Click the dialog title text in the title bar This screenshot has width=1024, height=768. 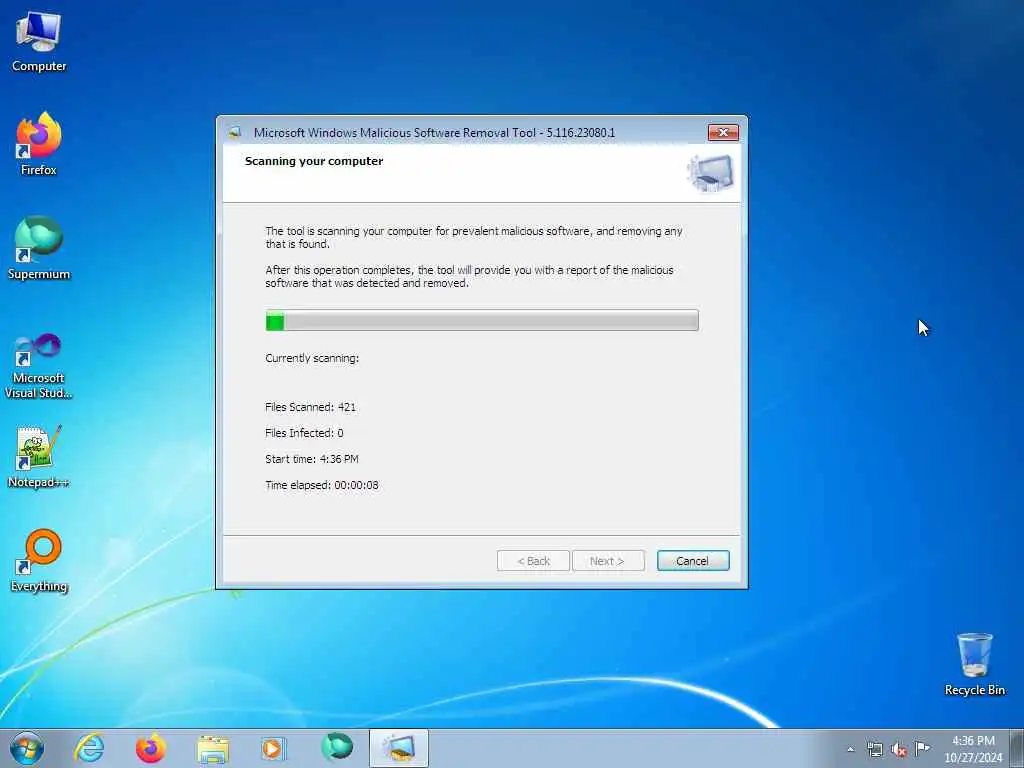(x=434, y=133)
